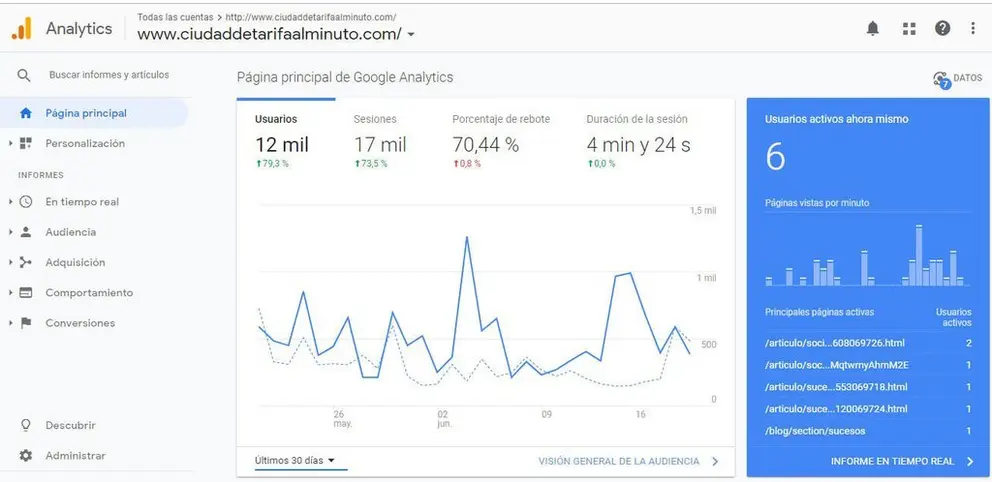Image resolution: width=992 pixels, height=482 pixels.
Task: Click the Adquisición branching arrows icon
Action: 25,263
